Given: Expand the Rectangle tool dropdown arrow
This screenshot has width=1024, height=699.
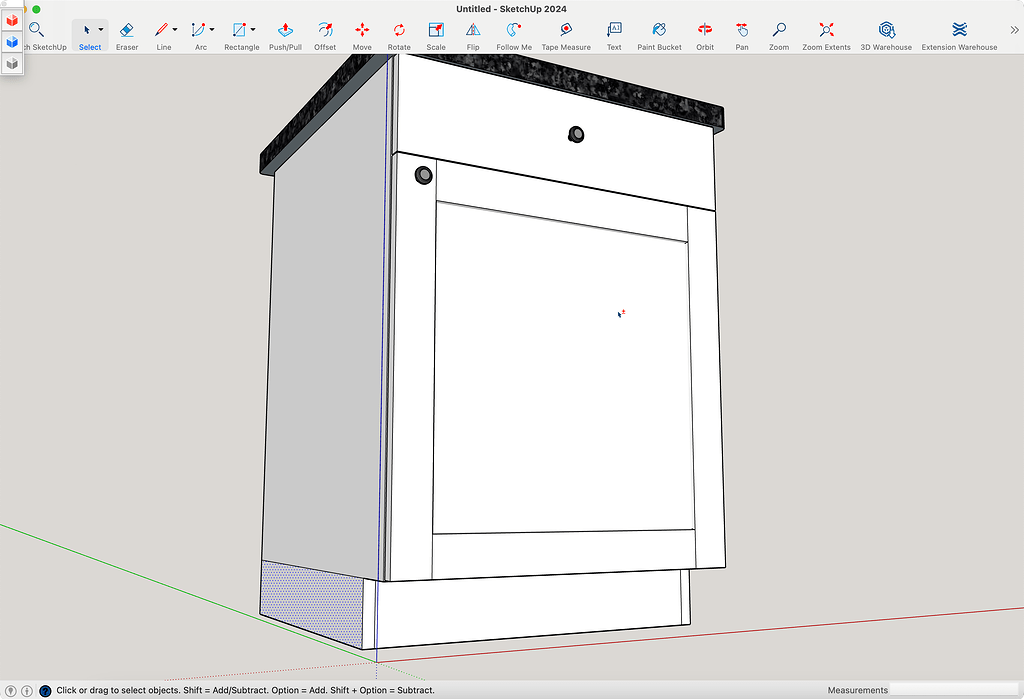Looking at the screenshot, I should point(253,30).
